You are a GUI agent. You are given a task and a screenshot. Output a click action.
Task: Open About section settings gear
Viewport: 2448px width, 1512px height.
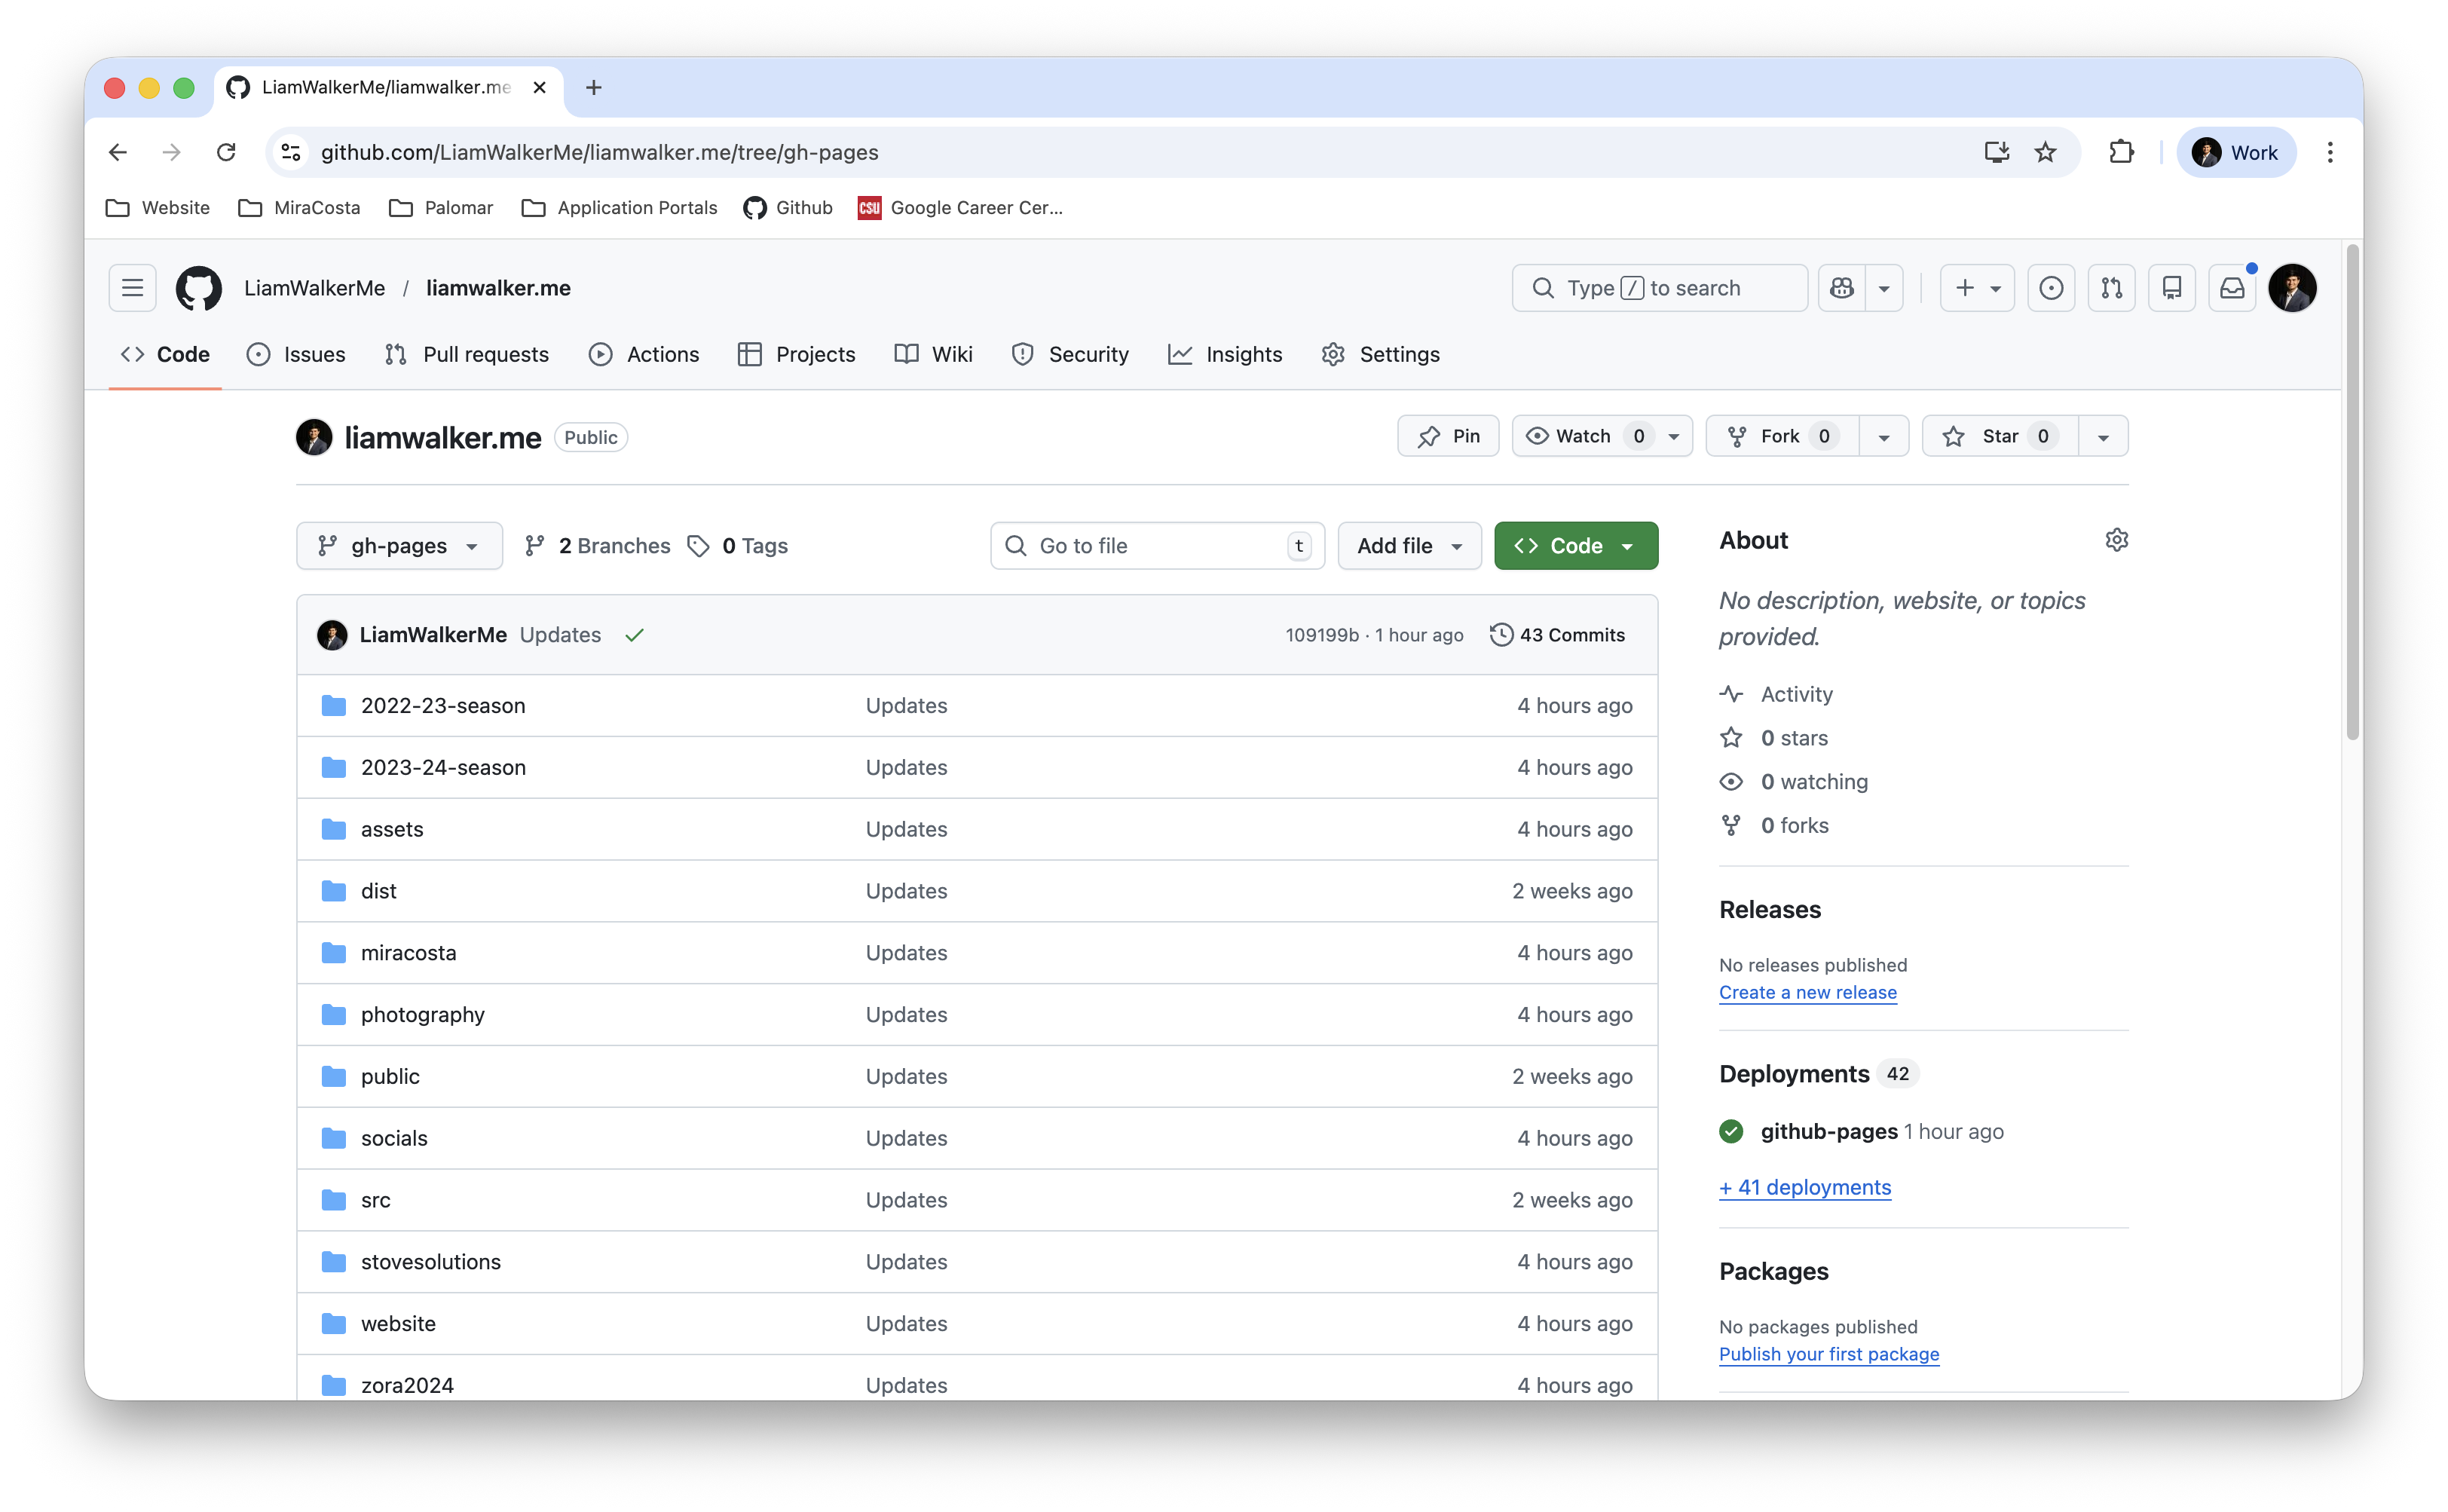(x=2116, y=540)
